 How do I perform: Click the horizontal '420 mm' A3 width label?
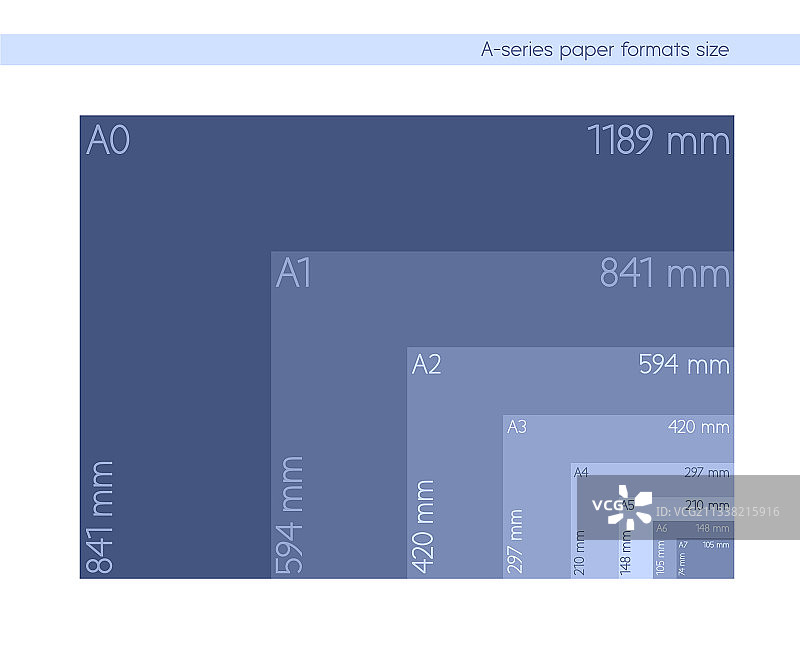coord(699,428)
